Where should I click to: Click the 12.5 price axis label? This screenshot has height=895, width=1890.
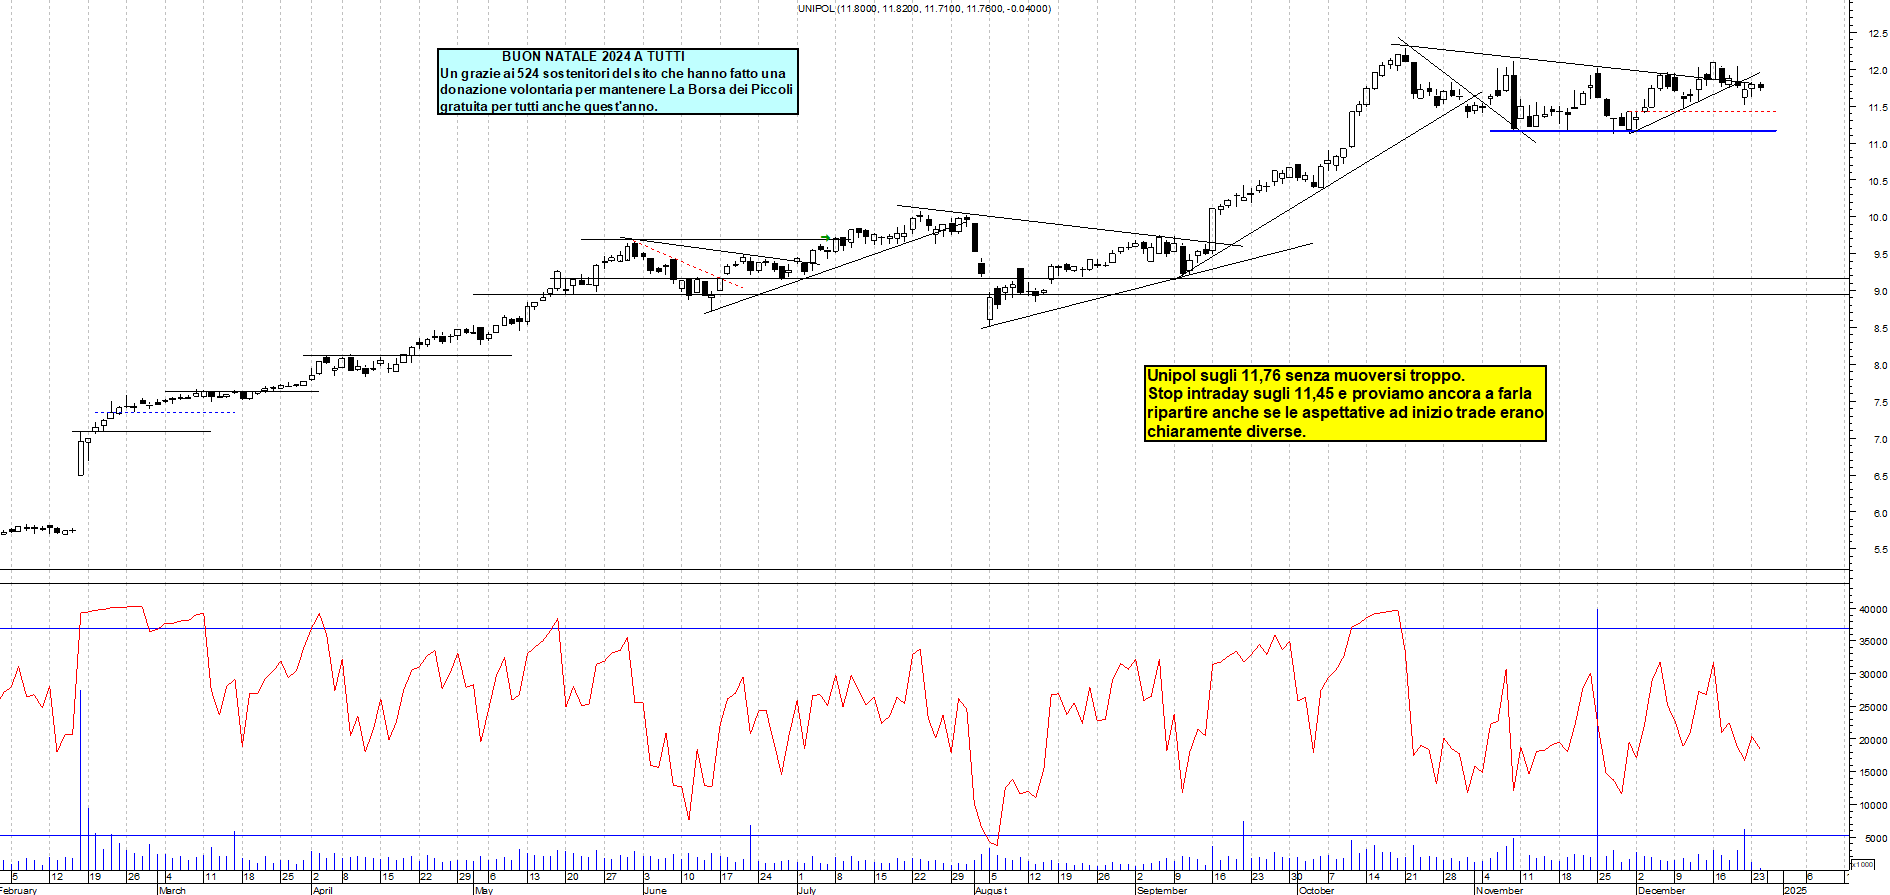1877,34
